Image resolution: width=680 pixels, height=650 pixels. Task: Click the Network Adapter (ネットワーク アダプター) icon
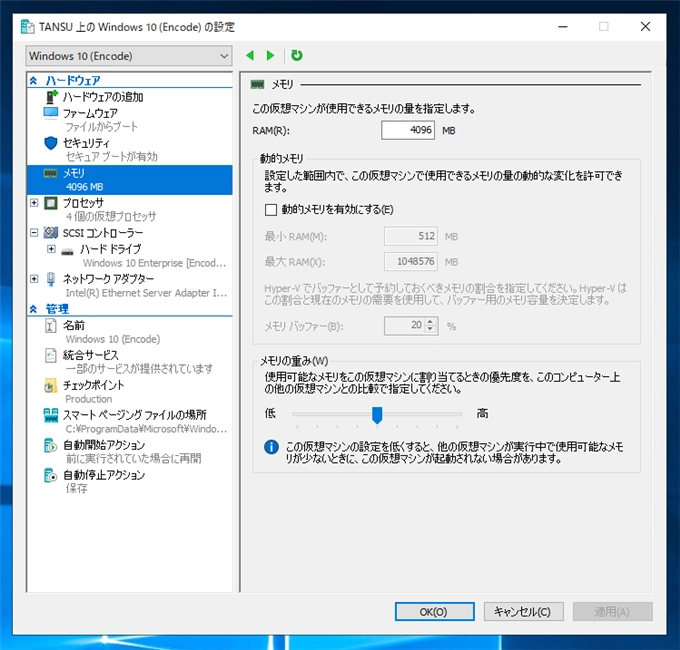(51, 279)
